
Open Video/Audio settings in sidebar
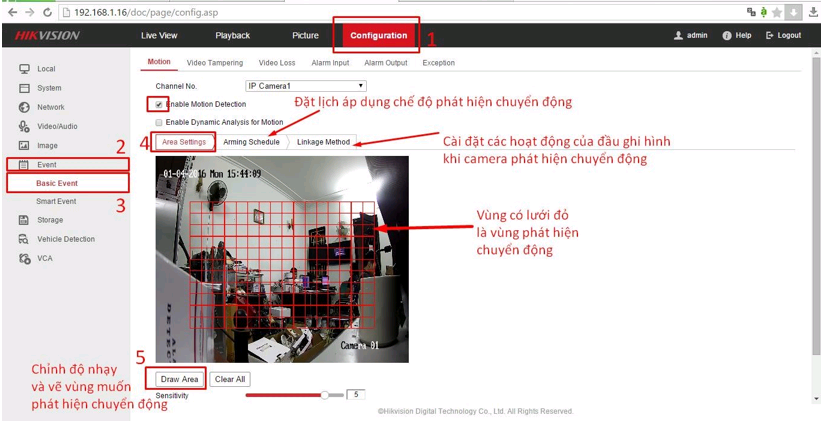coord(56,126)
